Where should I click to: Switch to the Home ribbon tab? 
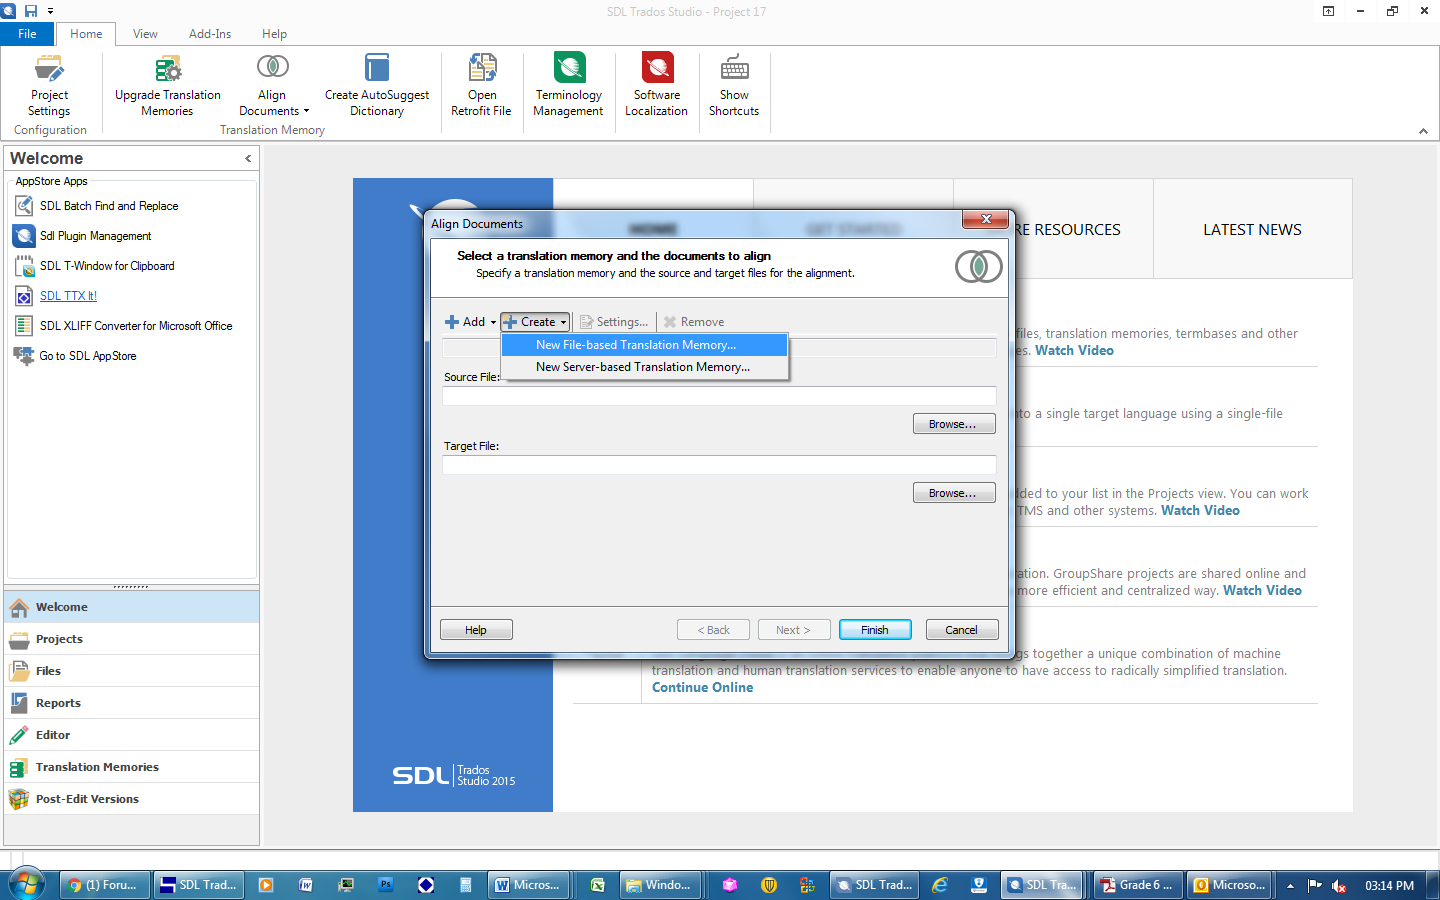click(86, 34)
